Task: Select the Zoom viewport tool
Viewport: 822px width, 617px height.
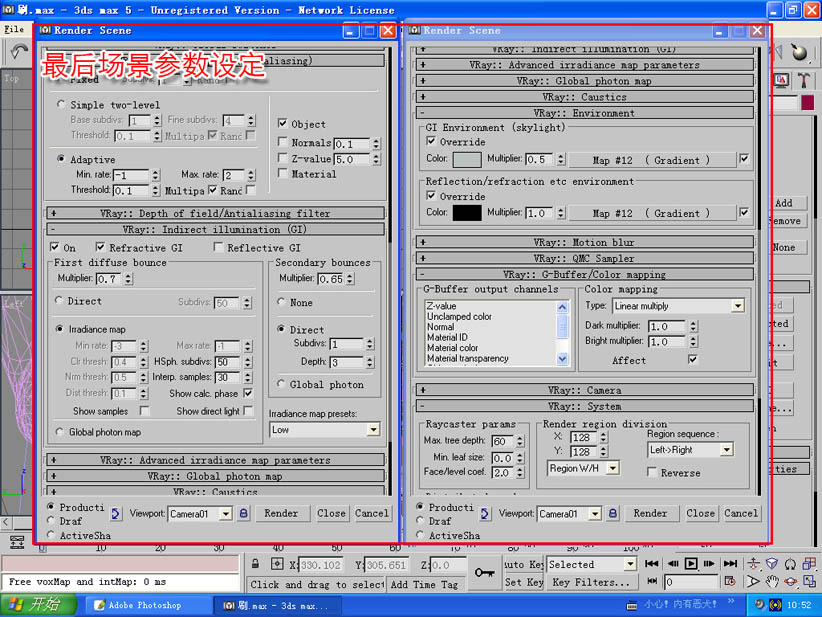Action: [x=753, y=564]
